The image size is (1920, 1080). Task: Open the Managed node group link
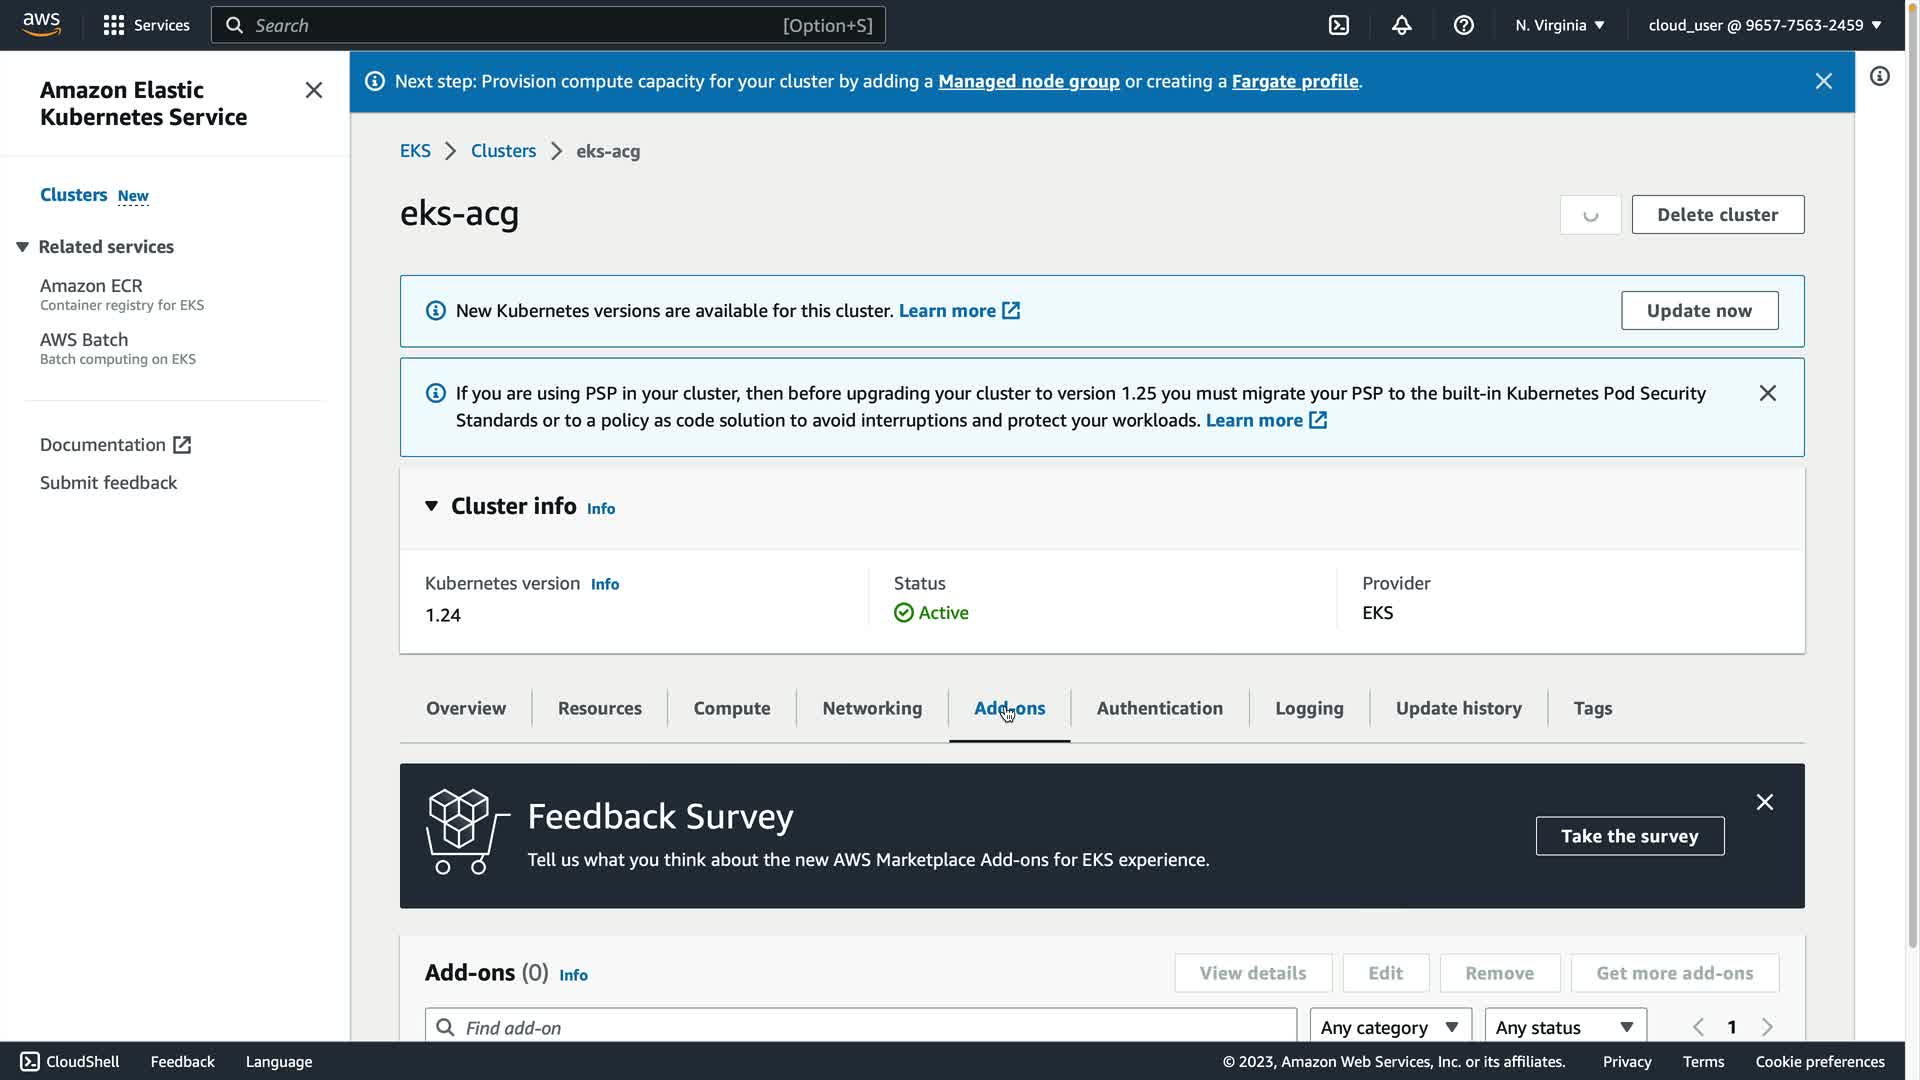(1028, 82)
